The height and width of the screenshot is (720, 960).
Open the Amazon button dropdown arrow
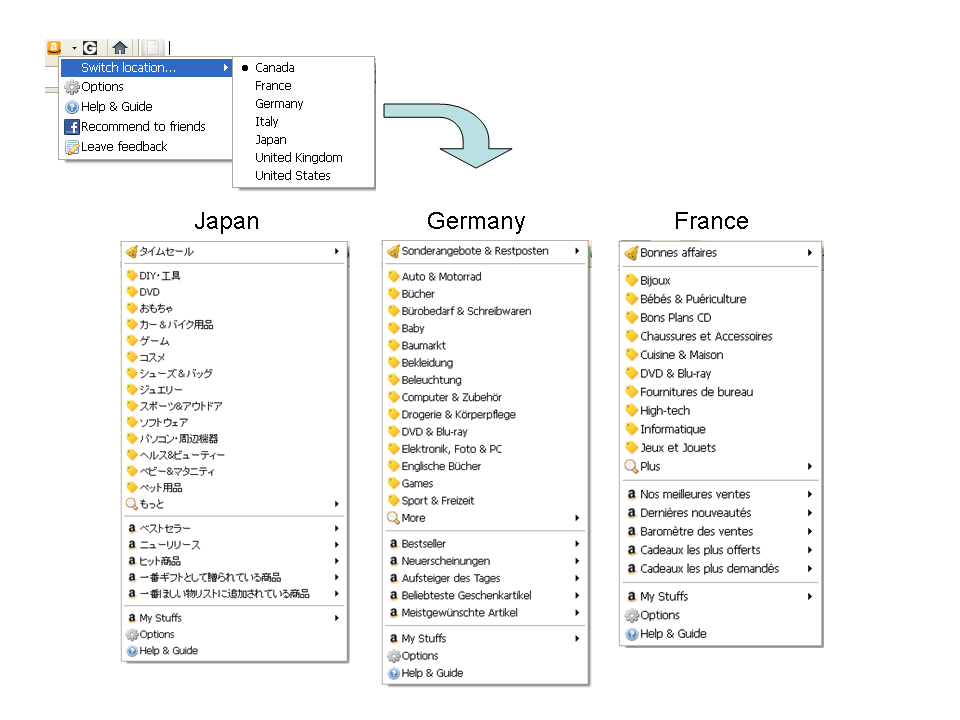tap(74, 48)
